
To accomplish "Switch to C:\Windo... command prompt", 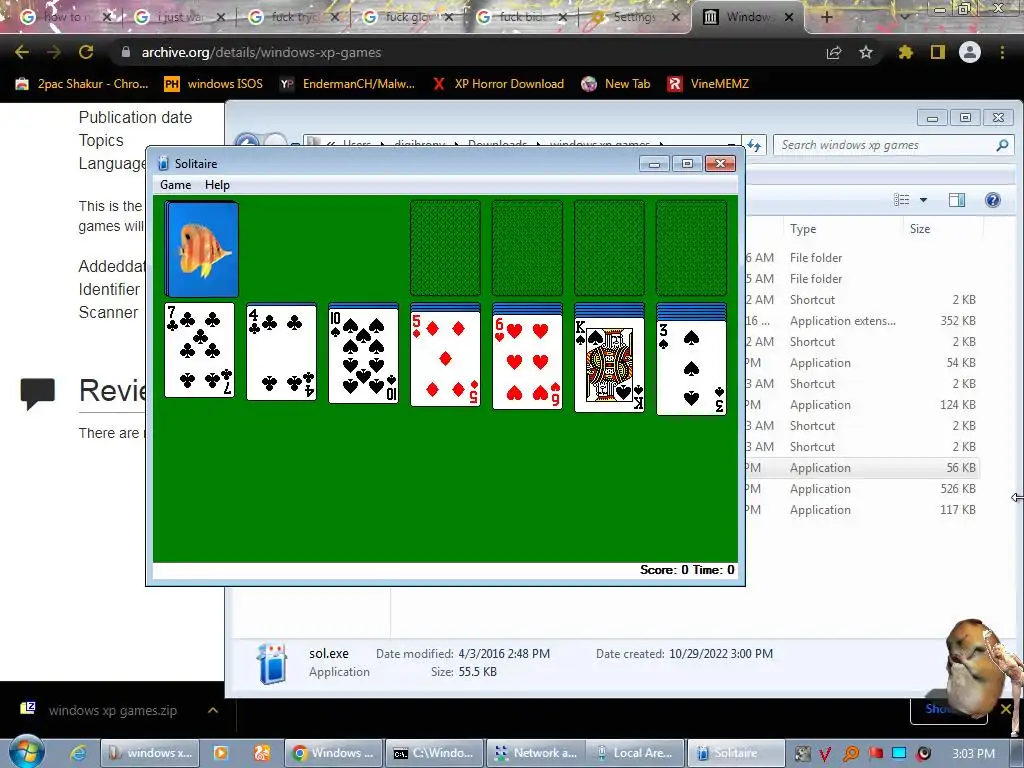I will pos(434,753).
